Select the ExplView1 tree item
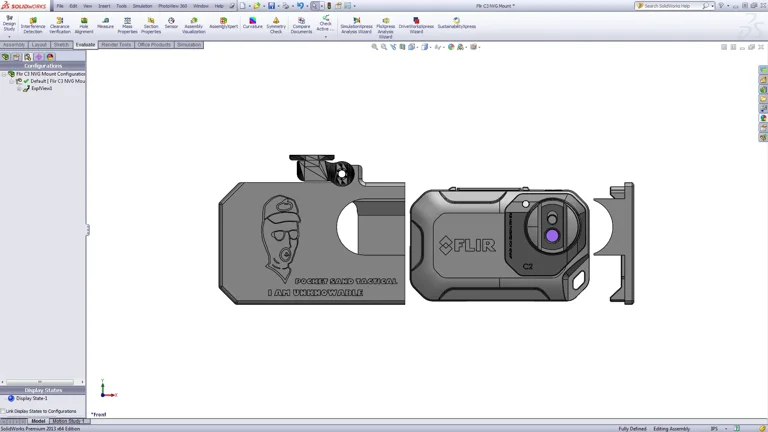The height and width of the screenshot is (432, 768). pos(41,88)
